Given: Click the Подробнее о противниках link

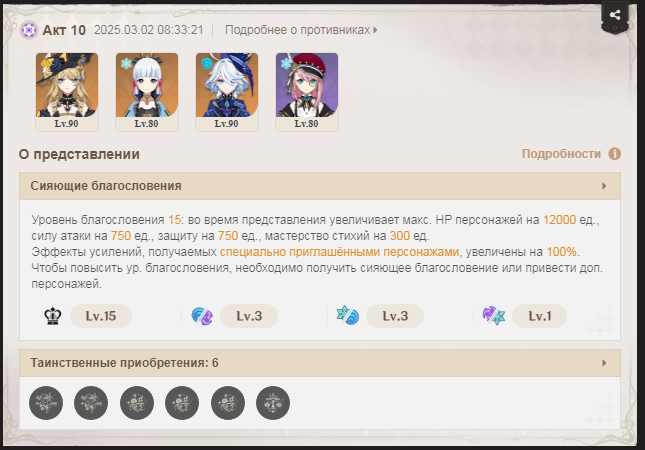Looking at the screenshot, I should [x=297, y=30].
